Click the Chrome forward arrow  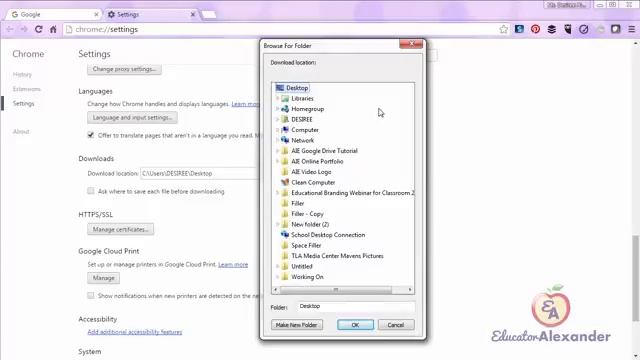[24, 29]
